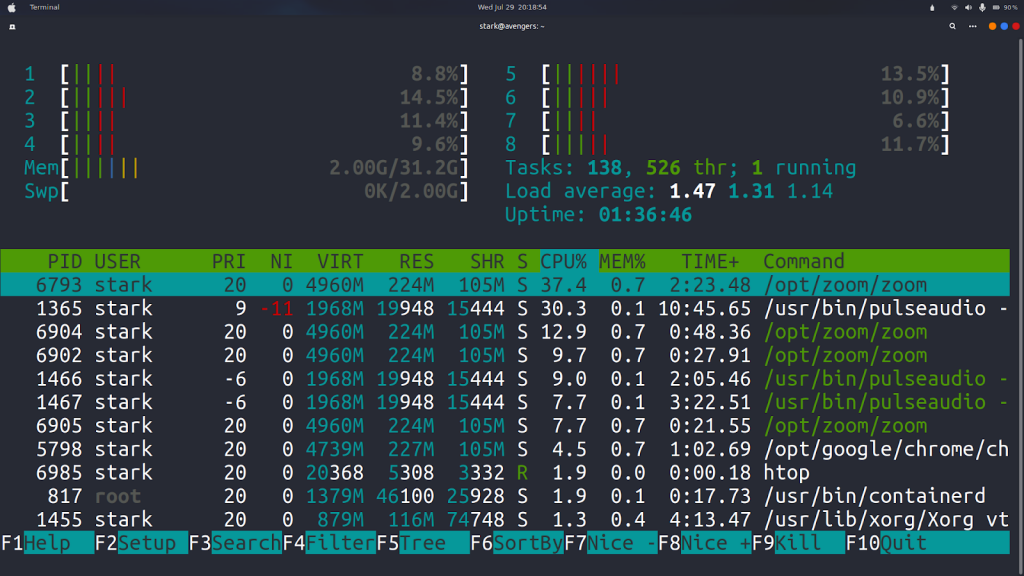This screenshot has width=1024, height=576.
Task: Select process row PID 1466 pulseaudio
Action: click(505, 379)
